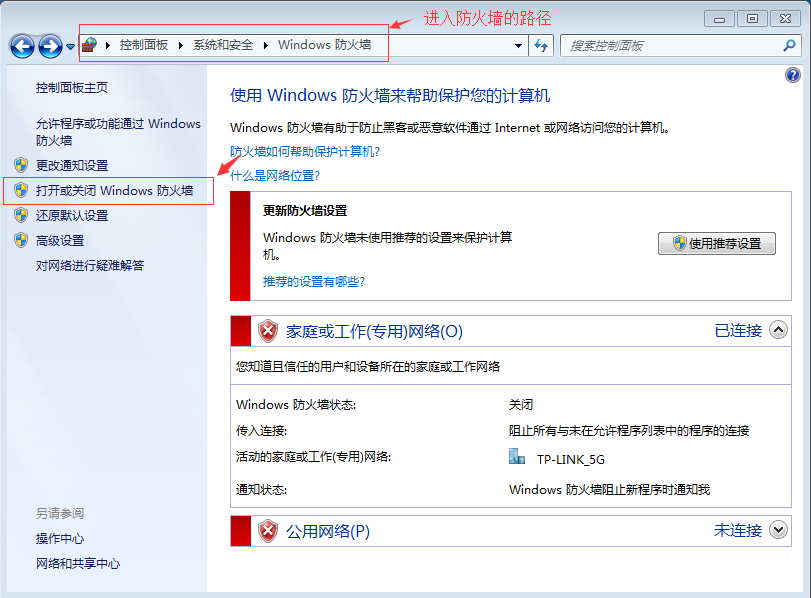Expand the 公用网络 section chevron
Viewport: 811px width, 598px height.
coord(778,530)
